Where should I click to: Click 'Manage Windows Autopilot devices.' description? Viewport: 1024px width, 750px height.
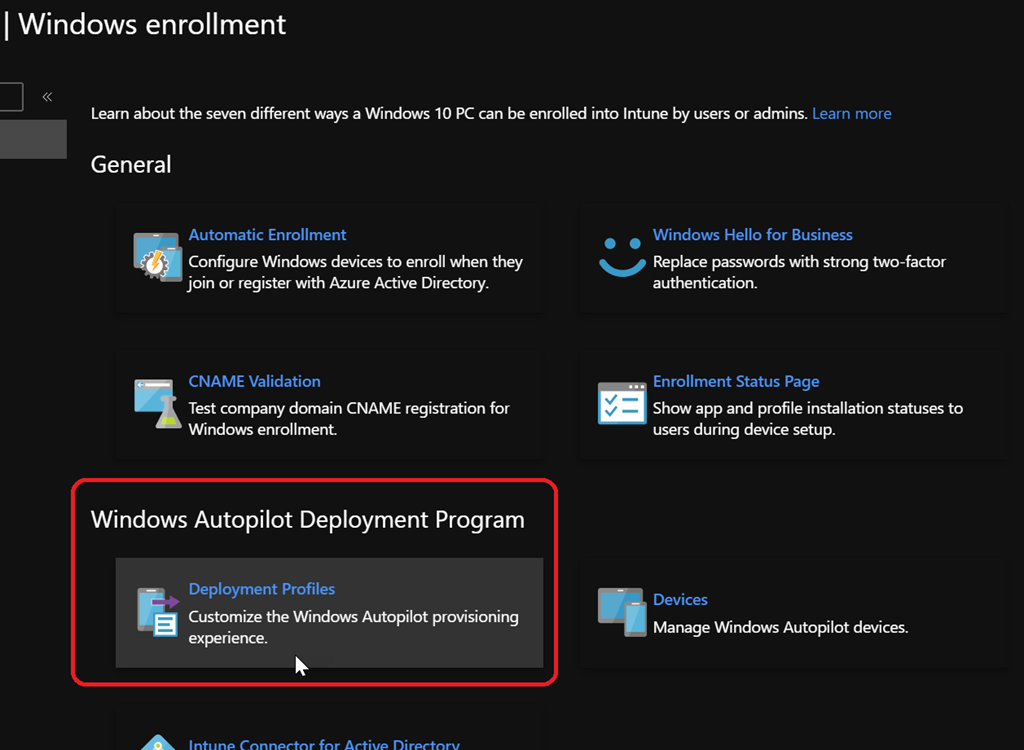780,627
